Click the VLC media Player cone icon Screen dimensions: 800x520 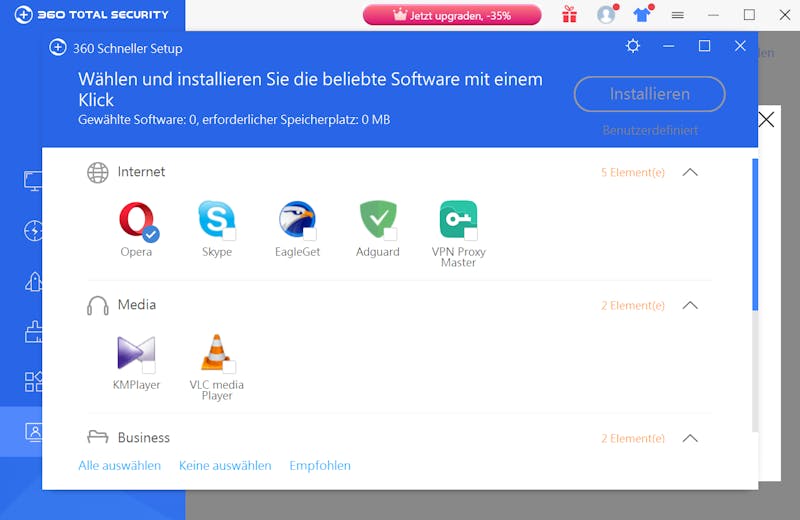(216, 352)
